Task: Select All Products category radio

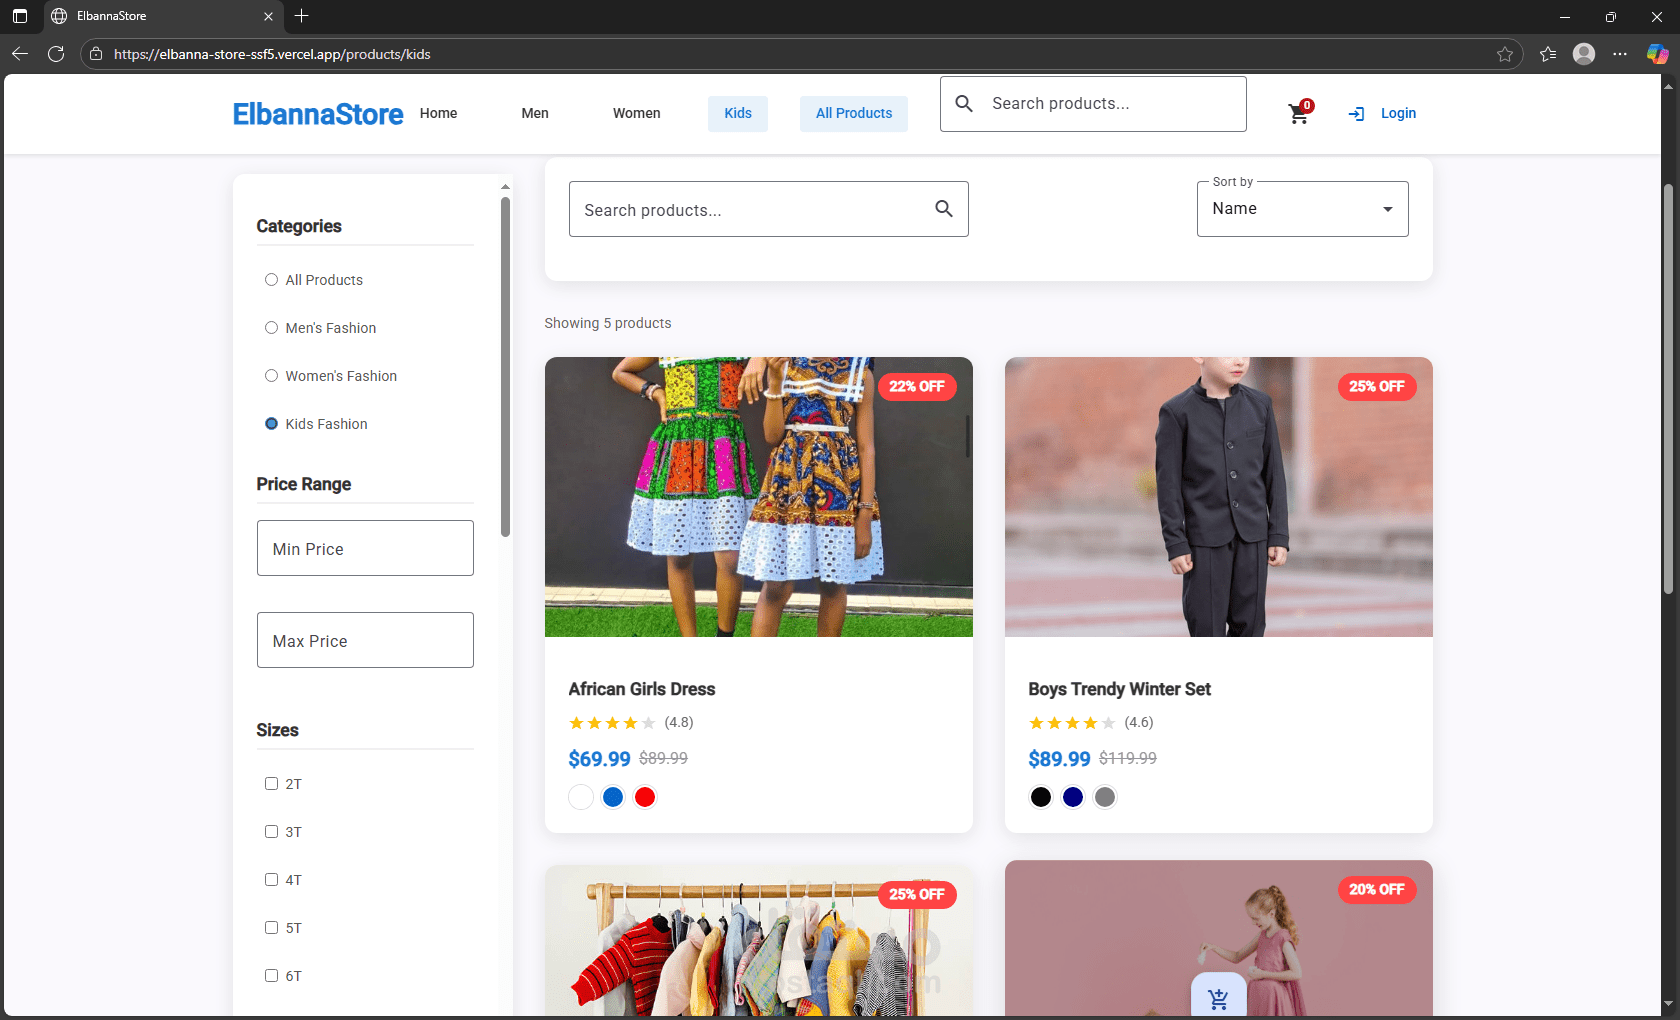Action: tap(271, 280)
